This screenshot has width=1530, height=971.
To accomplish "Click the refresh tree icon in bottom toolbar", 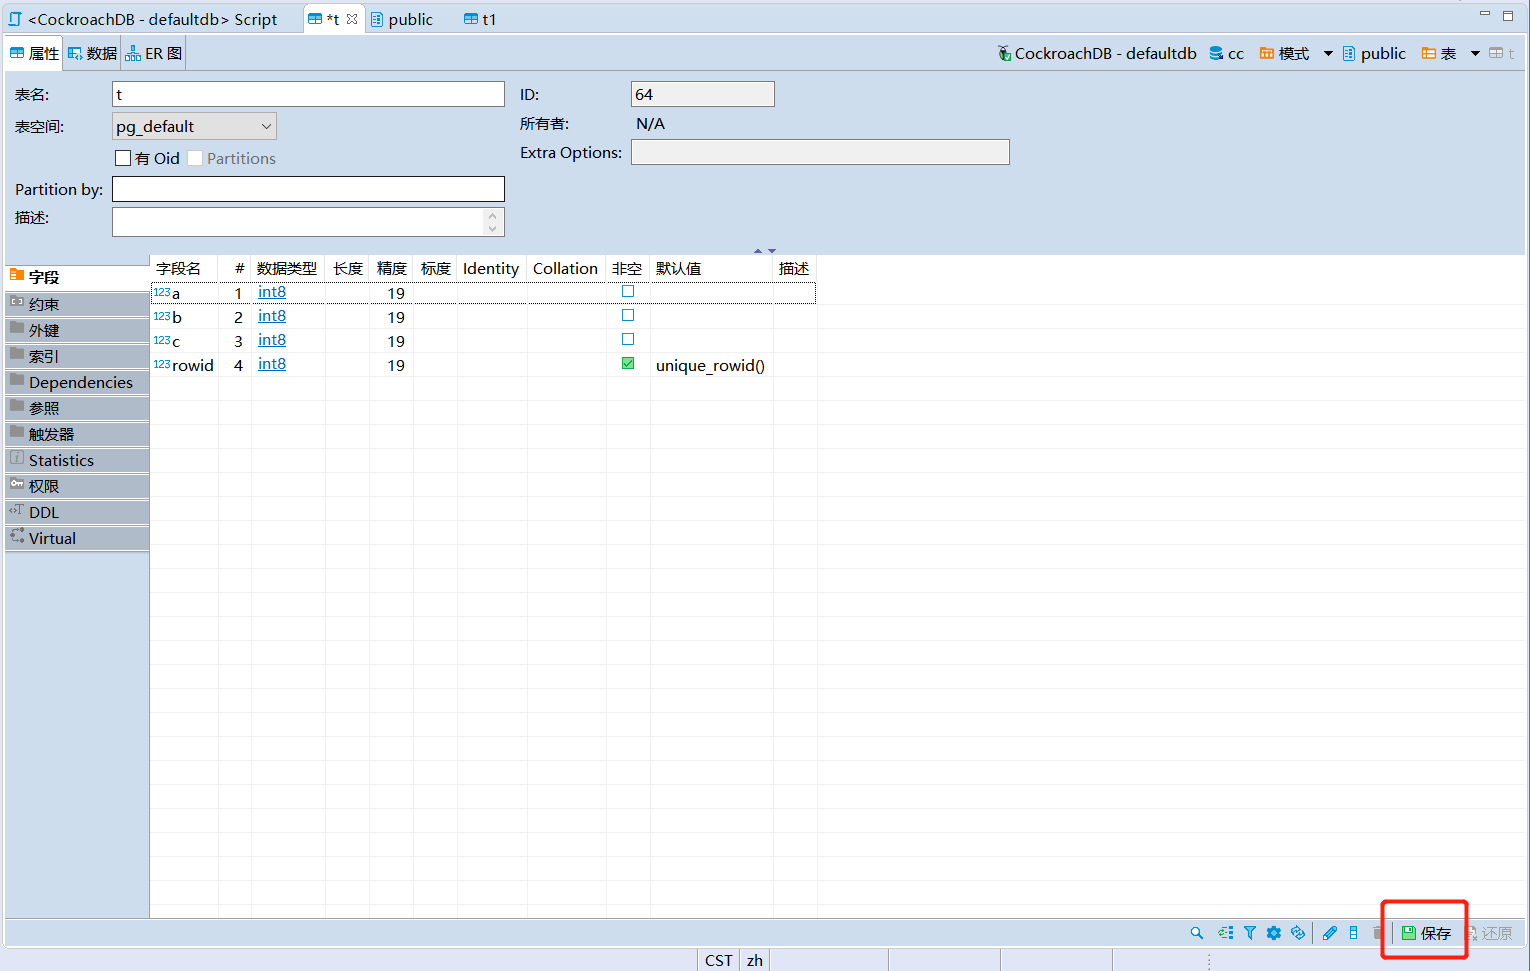I will [1225, 933].
